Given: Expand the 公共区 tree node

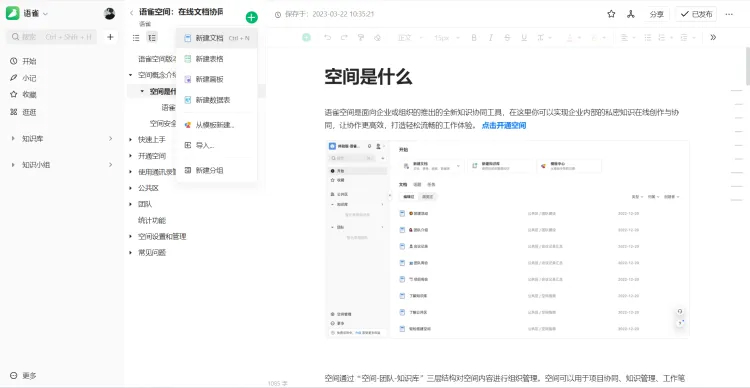Looking at the screenshot, I should [x=131, y=188].
